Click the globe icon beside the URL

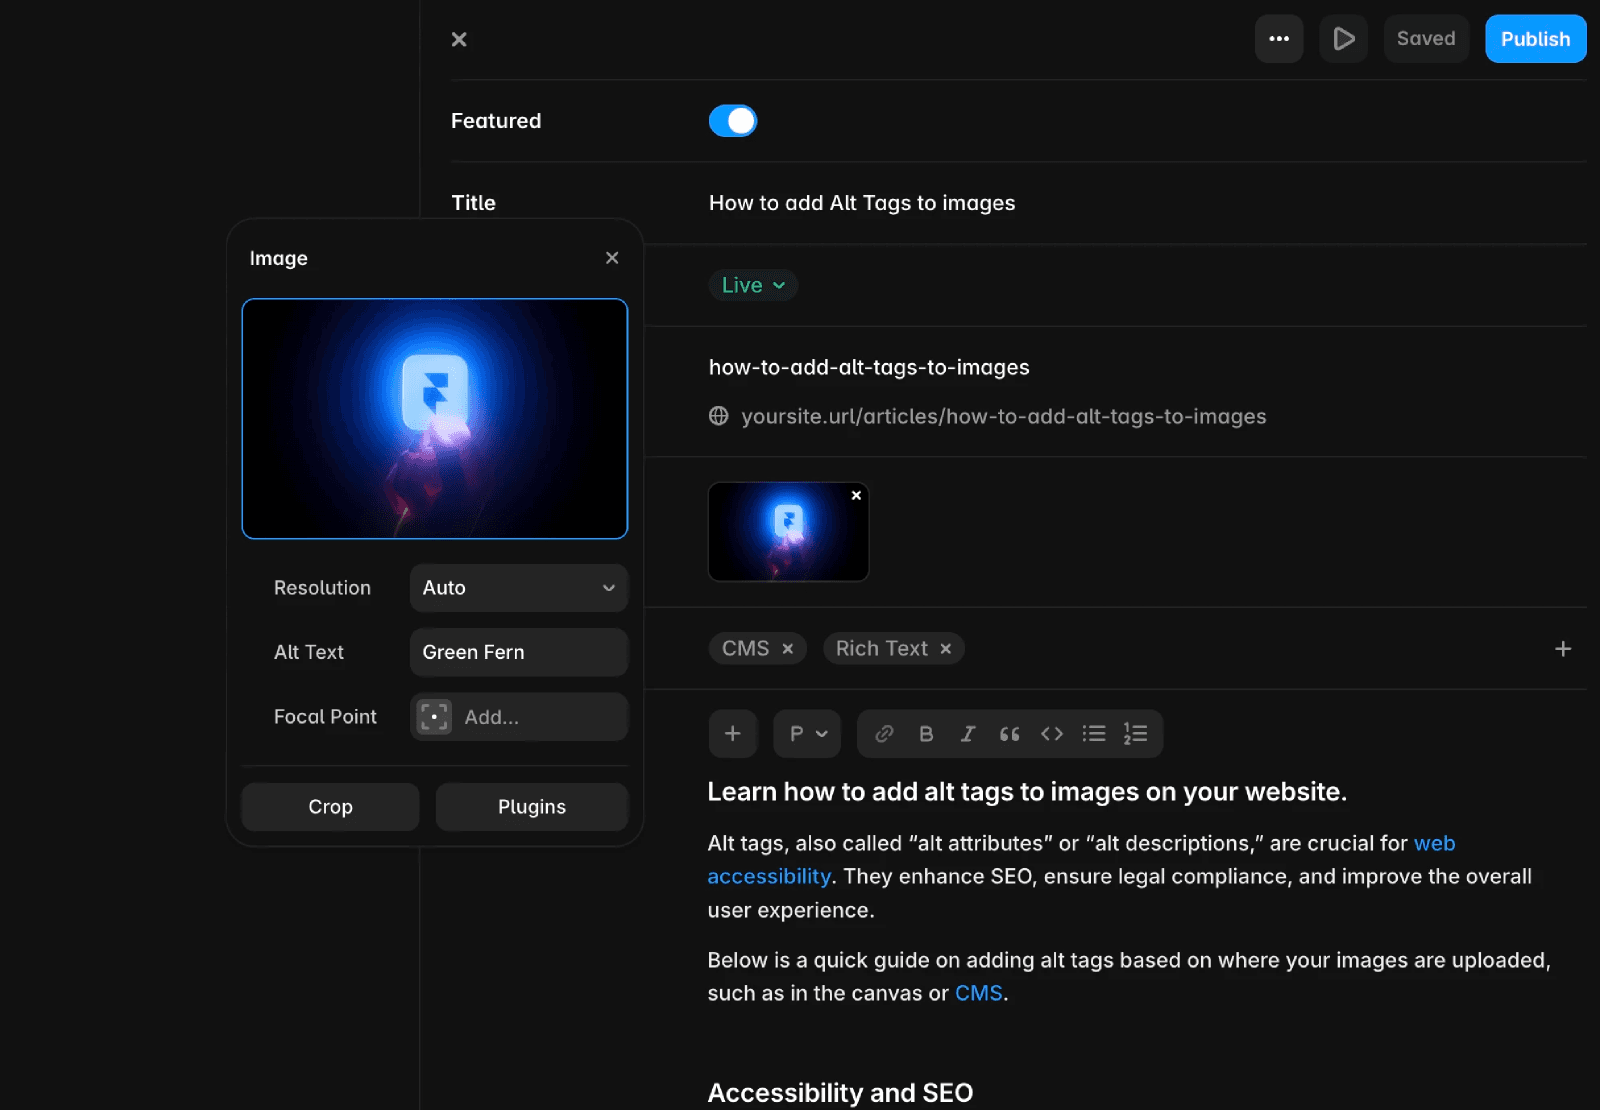[719, 416]
